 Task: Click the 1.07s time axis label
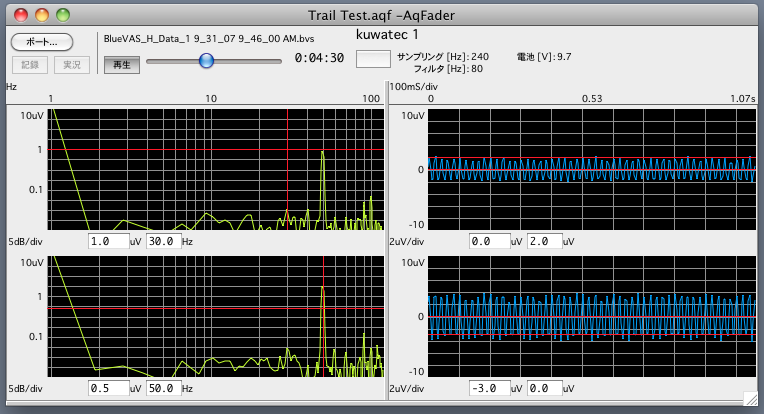(743, 98)
